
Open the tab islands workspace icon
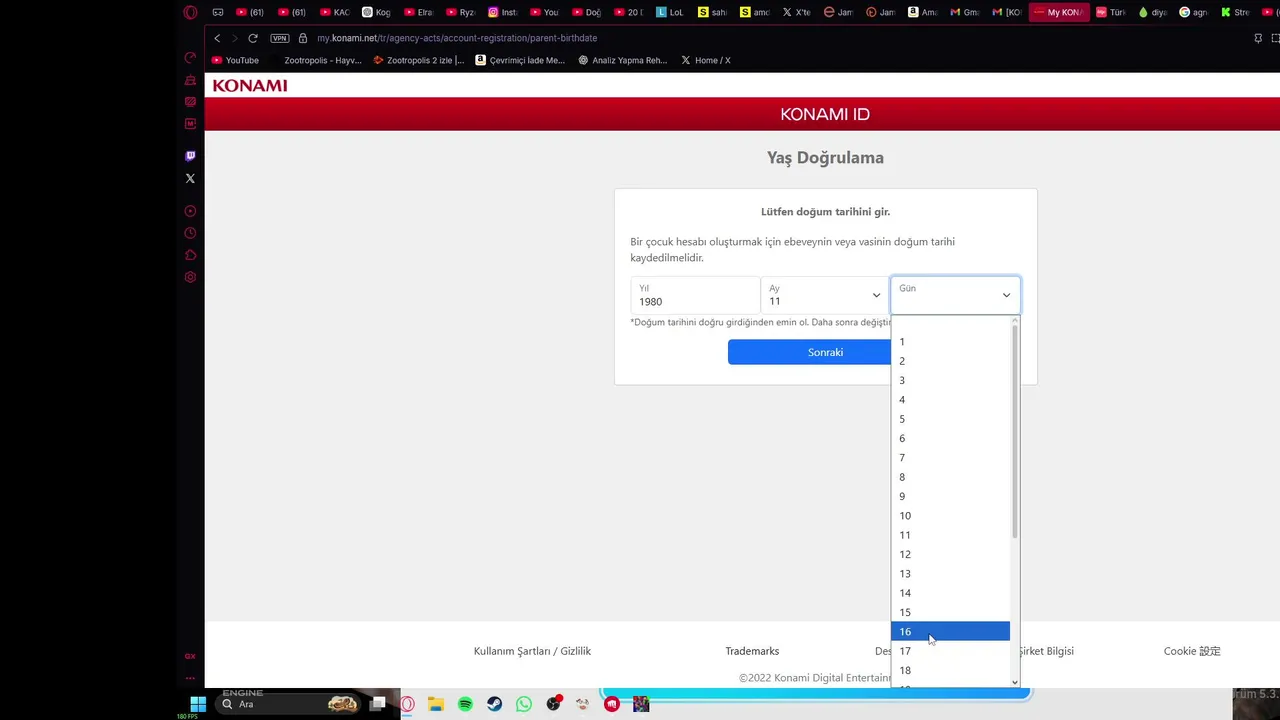[x=218, y=12]
